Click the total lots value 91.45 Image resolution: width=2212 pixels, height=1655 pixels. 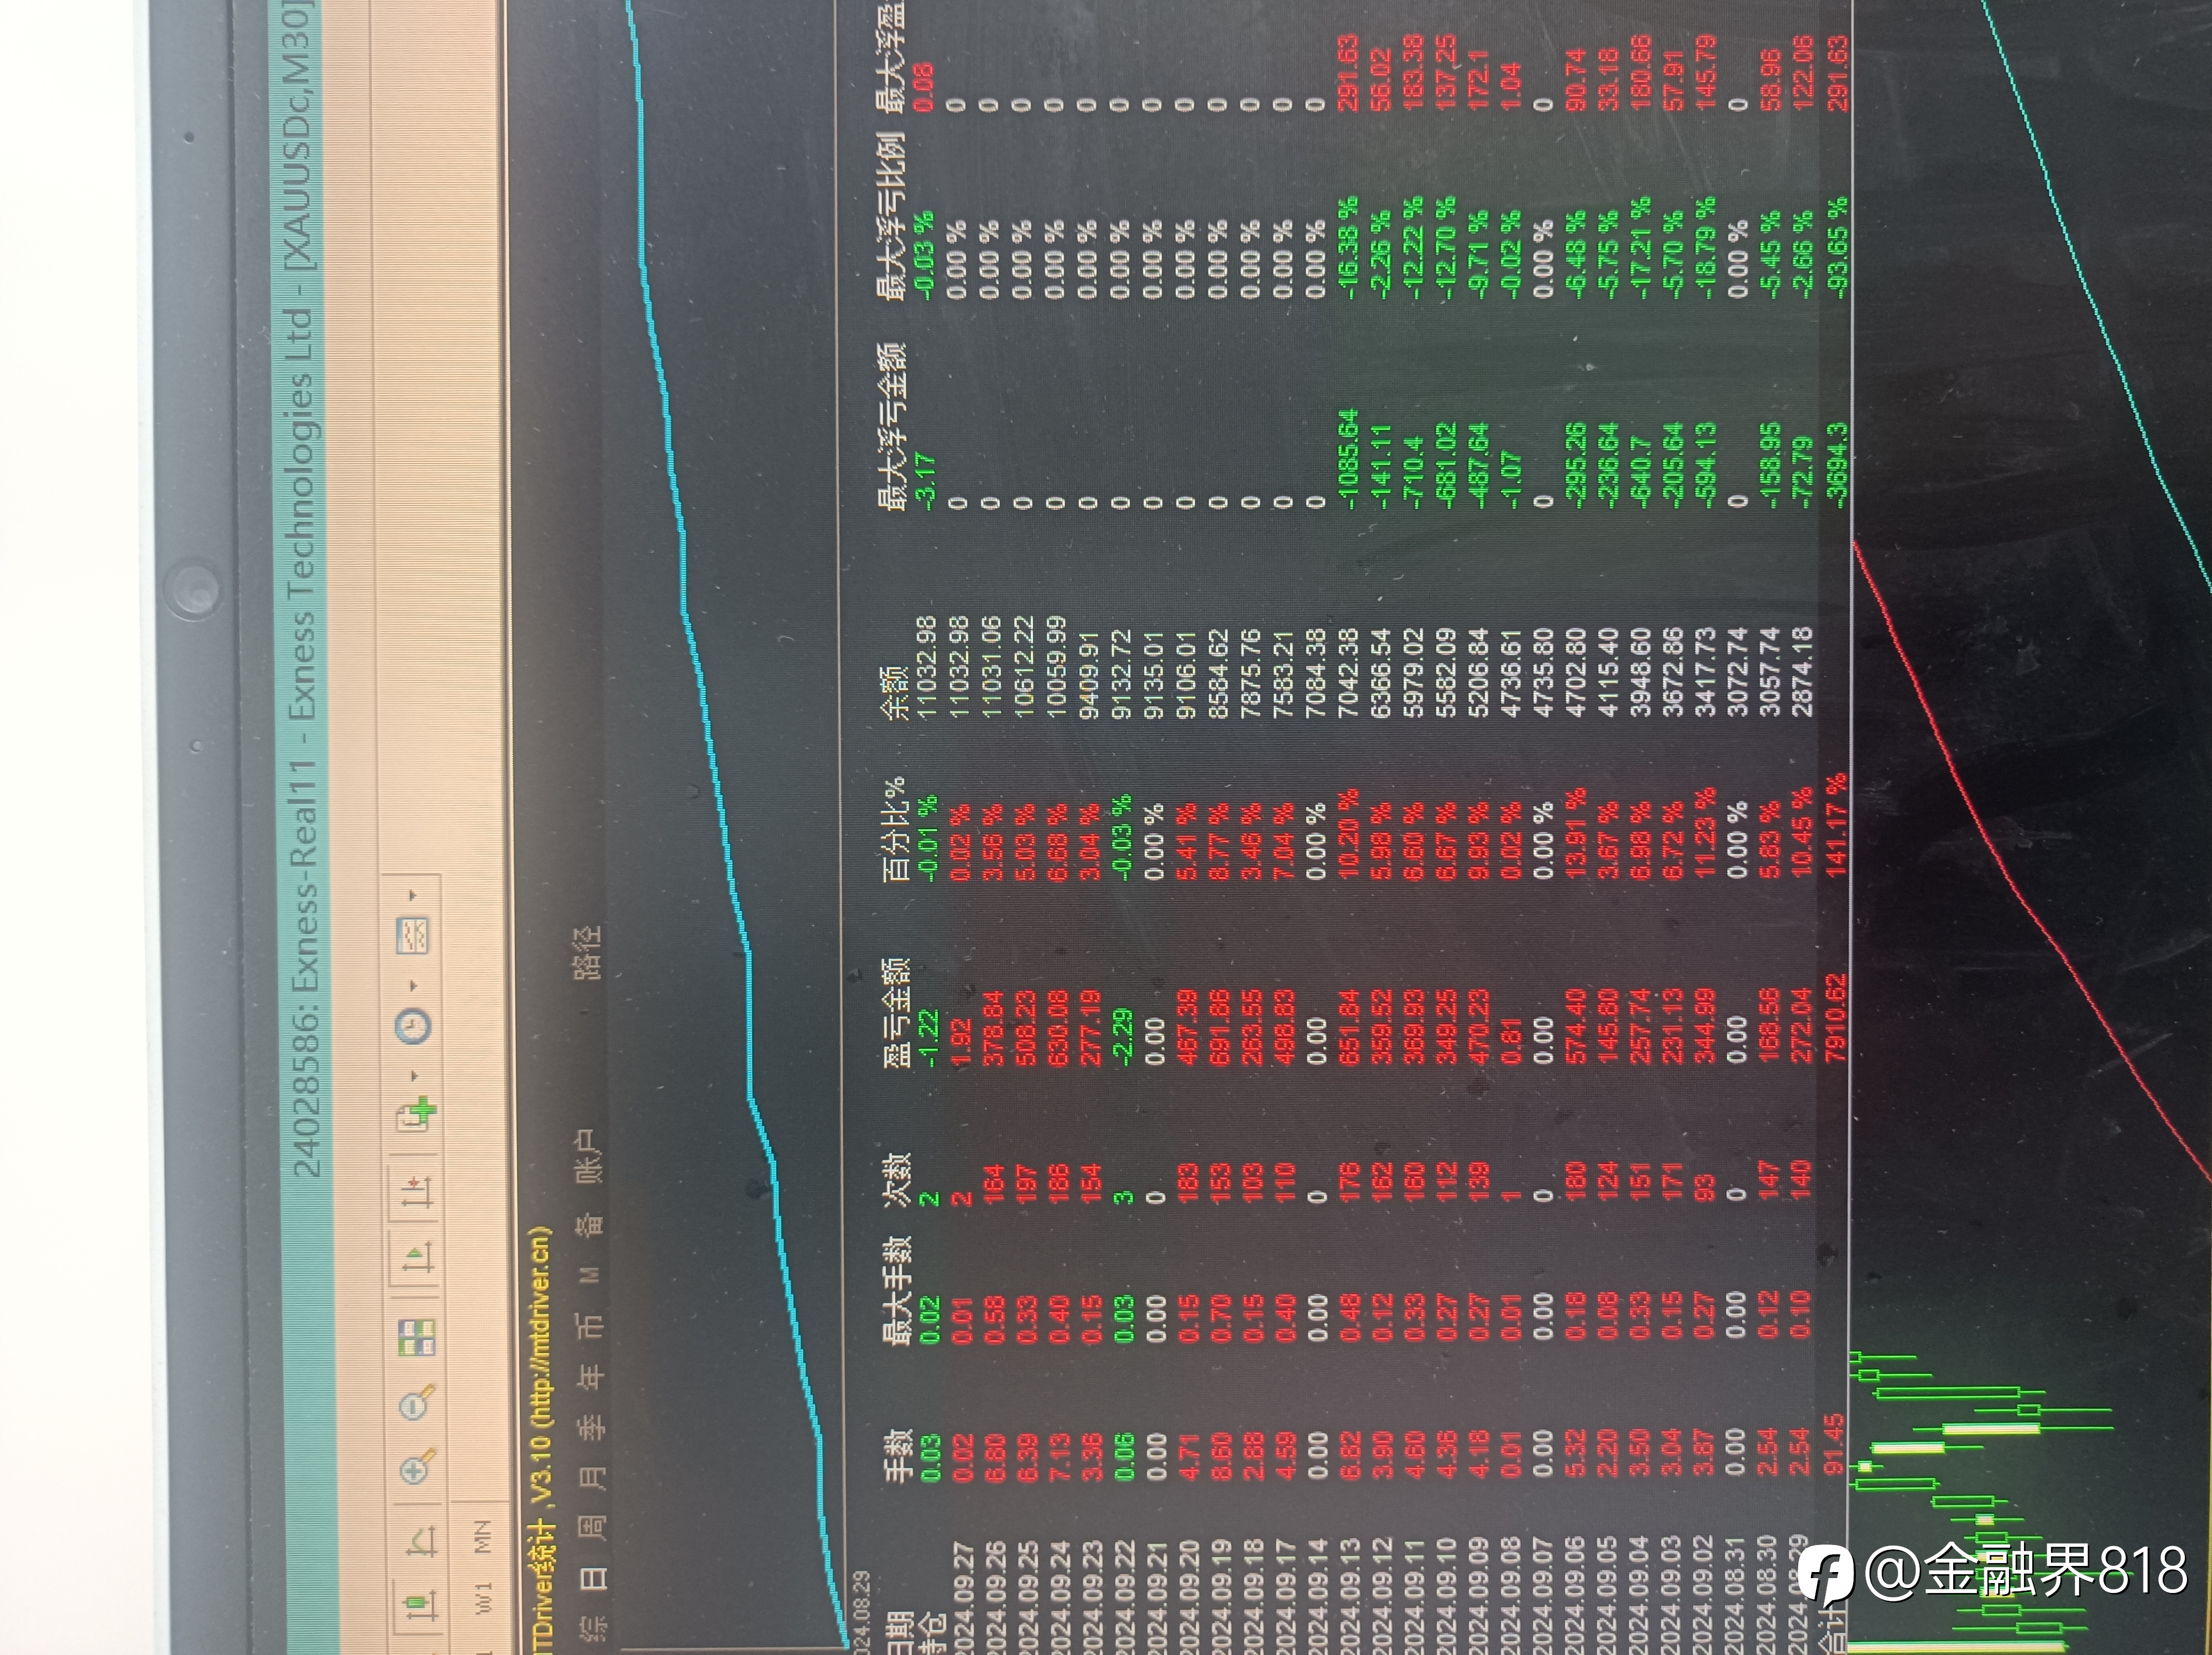1834,1445
